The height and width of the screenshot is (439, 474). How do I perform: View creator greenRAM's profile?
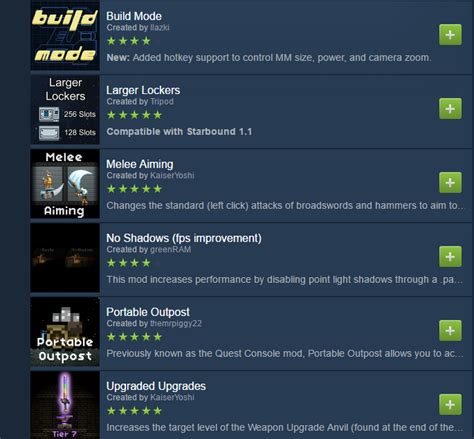[x=170, y=249]
